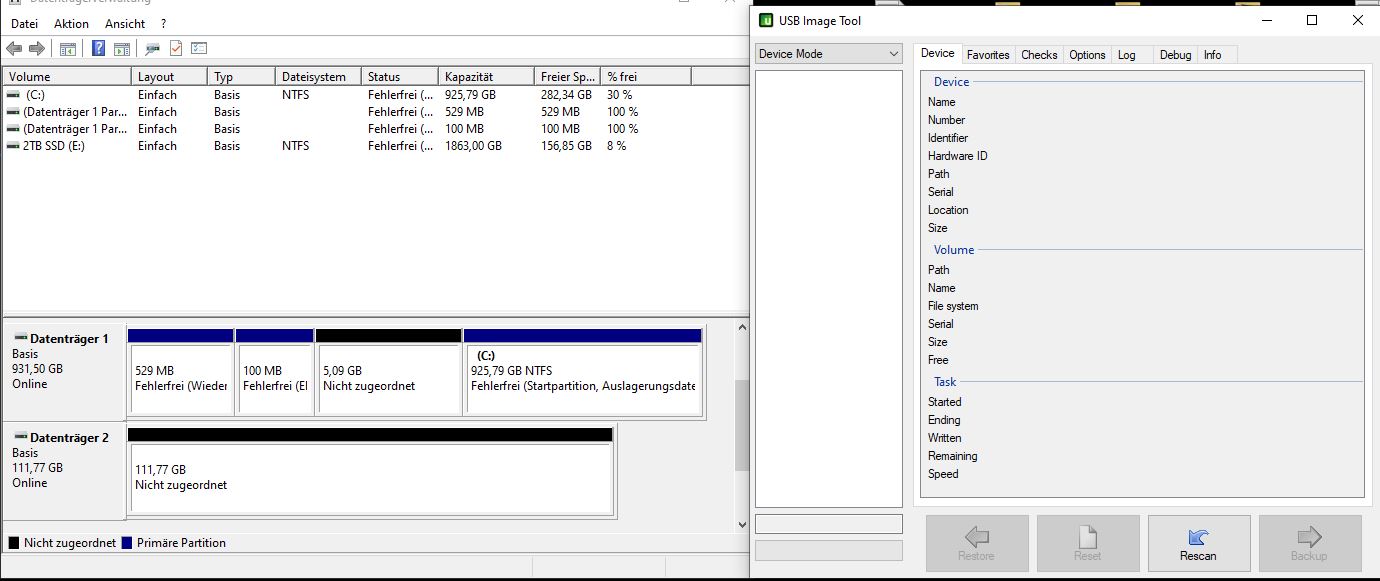Sort by the % frei column header

point(645,77)
